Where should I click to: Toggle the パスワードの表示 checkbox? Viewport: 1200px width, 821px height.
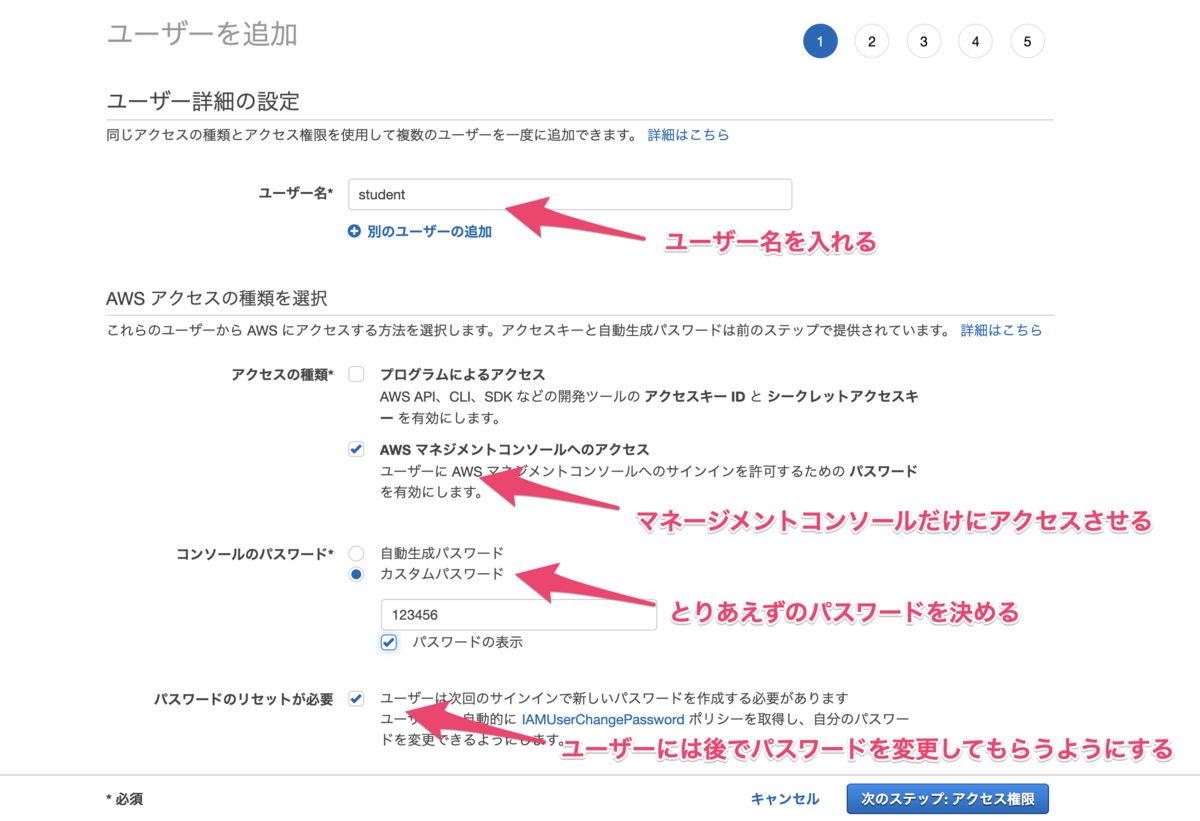coord(389,642)
